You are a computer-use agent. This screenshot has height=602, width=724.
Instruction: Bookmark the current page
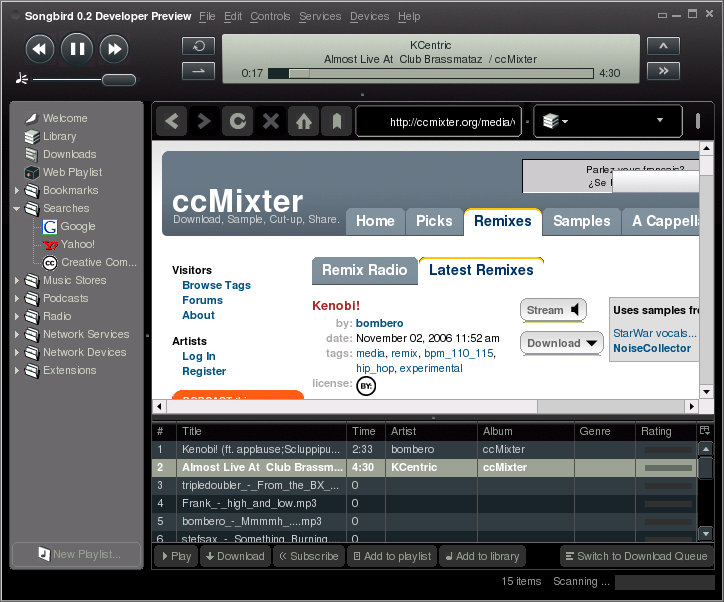click(x=337, y=121)
